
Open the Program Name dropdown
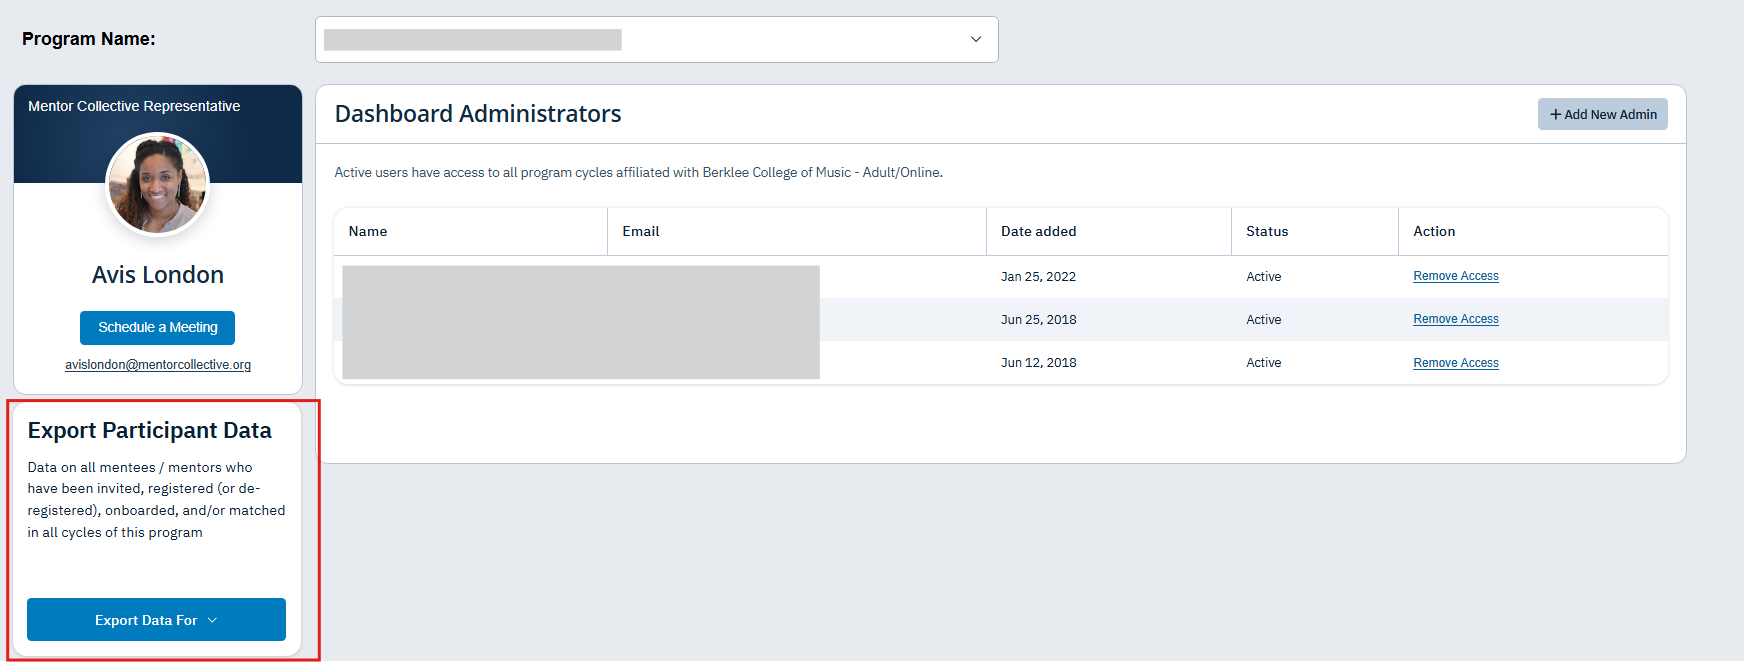click(656, 39)
